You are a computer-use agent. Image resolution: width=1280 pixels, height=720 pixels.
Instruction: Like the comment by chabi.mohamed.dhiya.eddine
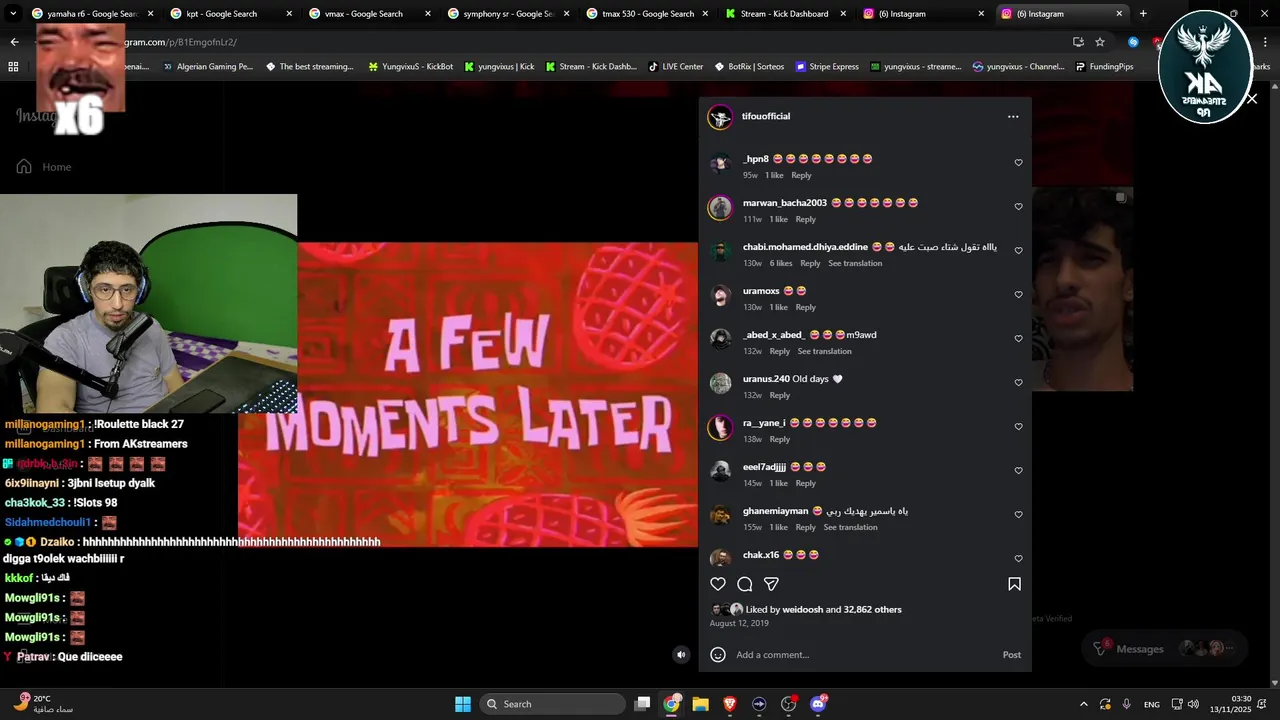1019,251
